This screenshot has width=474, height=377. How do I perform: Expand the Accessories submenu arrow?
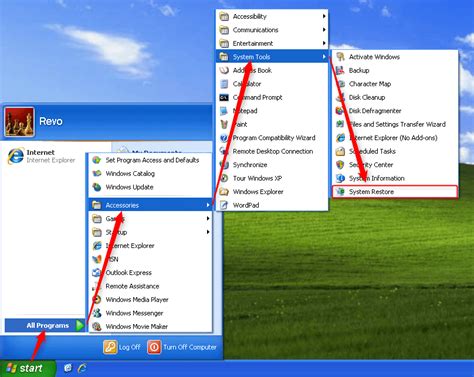(208, 205)
